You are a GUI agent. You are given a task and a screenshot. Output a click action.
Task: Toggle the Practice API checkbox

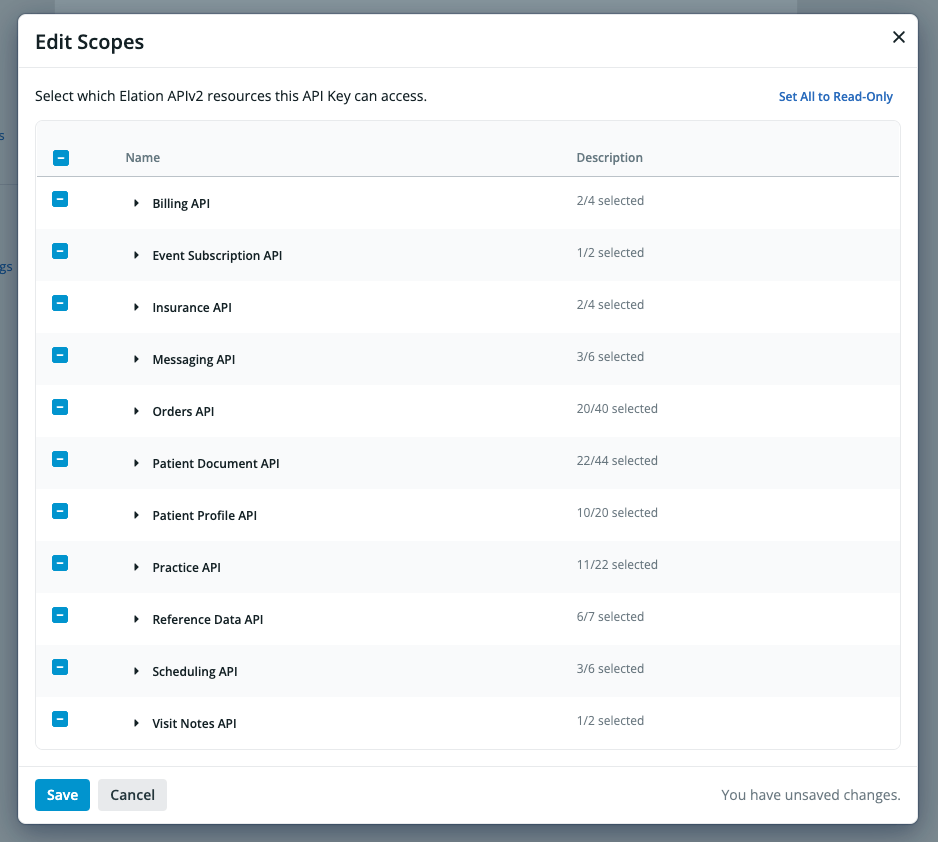[60, 563]
